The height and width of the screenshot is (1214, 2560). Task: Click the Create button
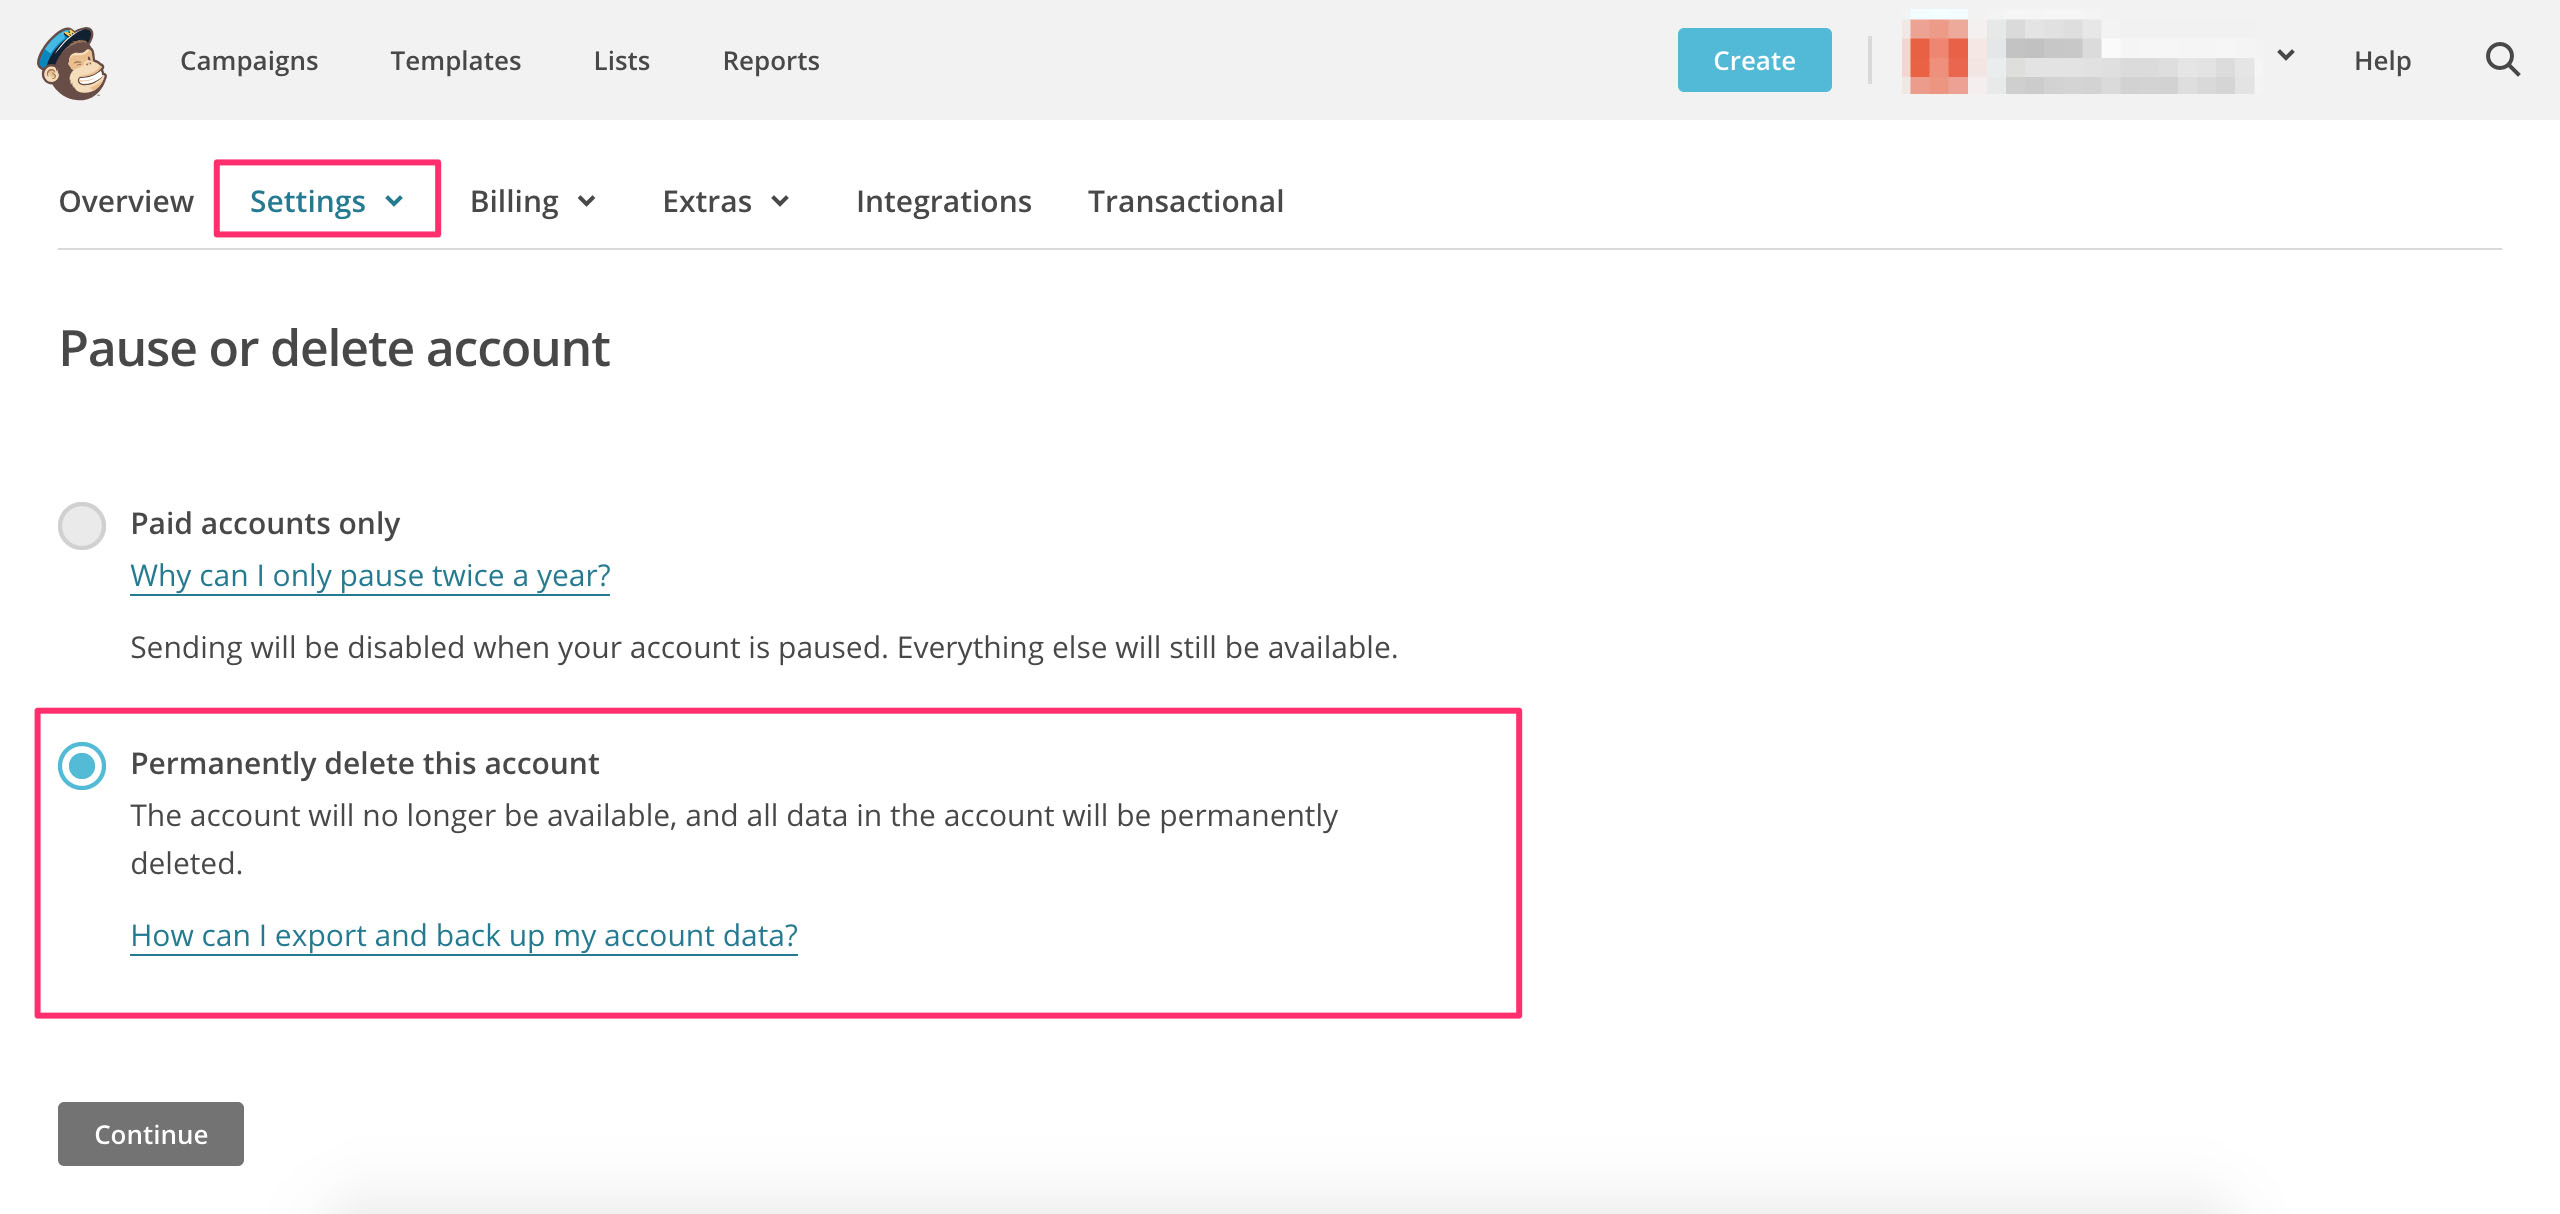coord(1754,60)
